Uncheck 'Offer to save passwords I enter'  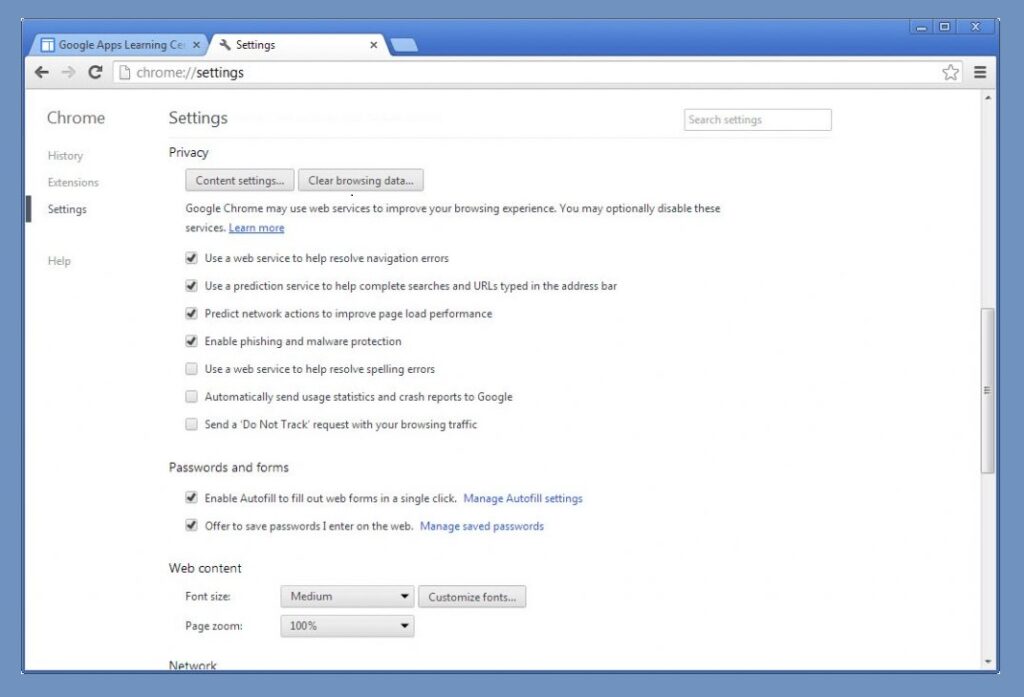(191, 525)
